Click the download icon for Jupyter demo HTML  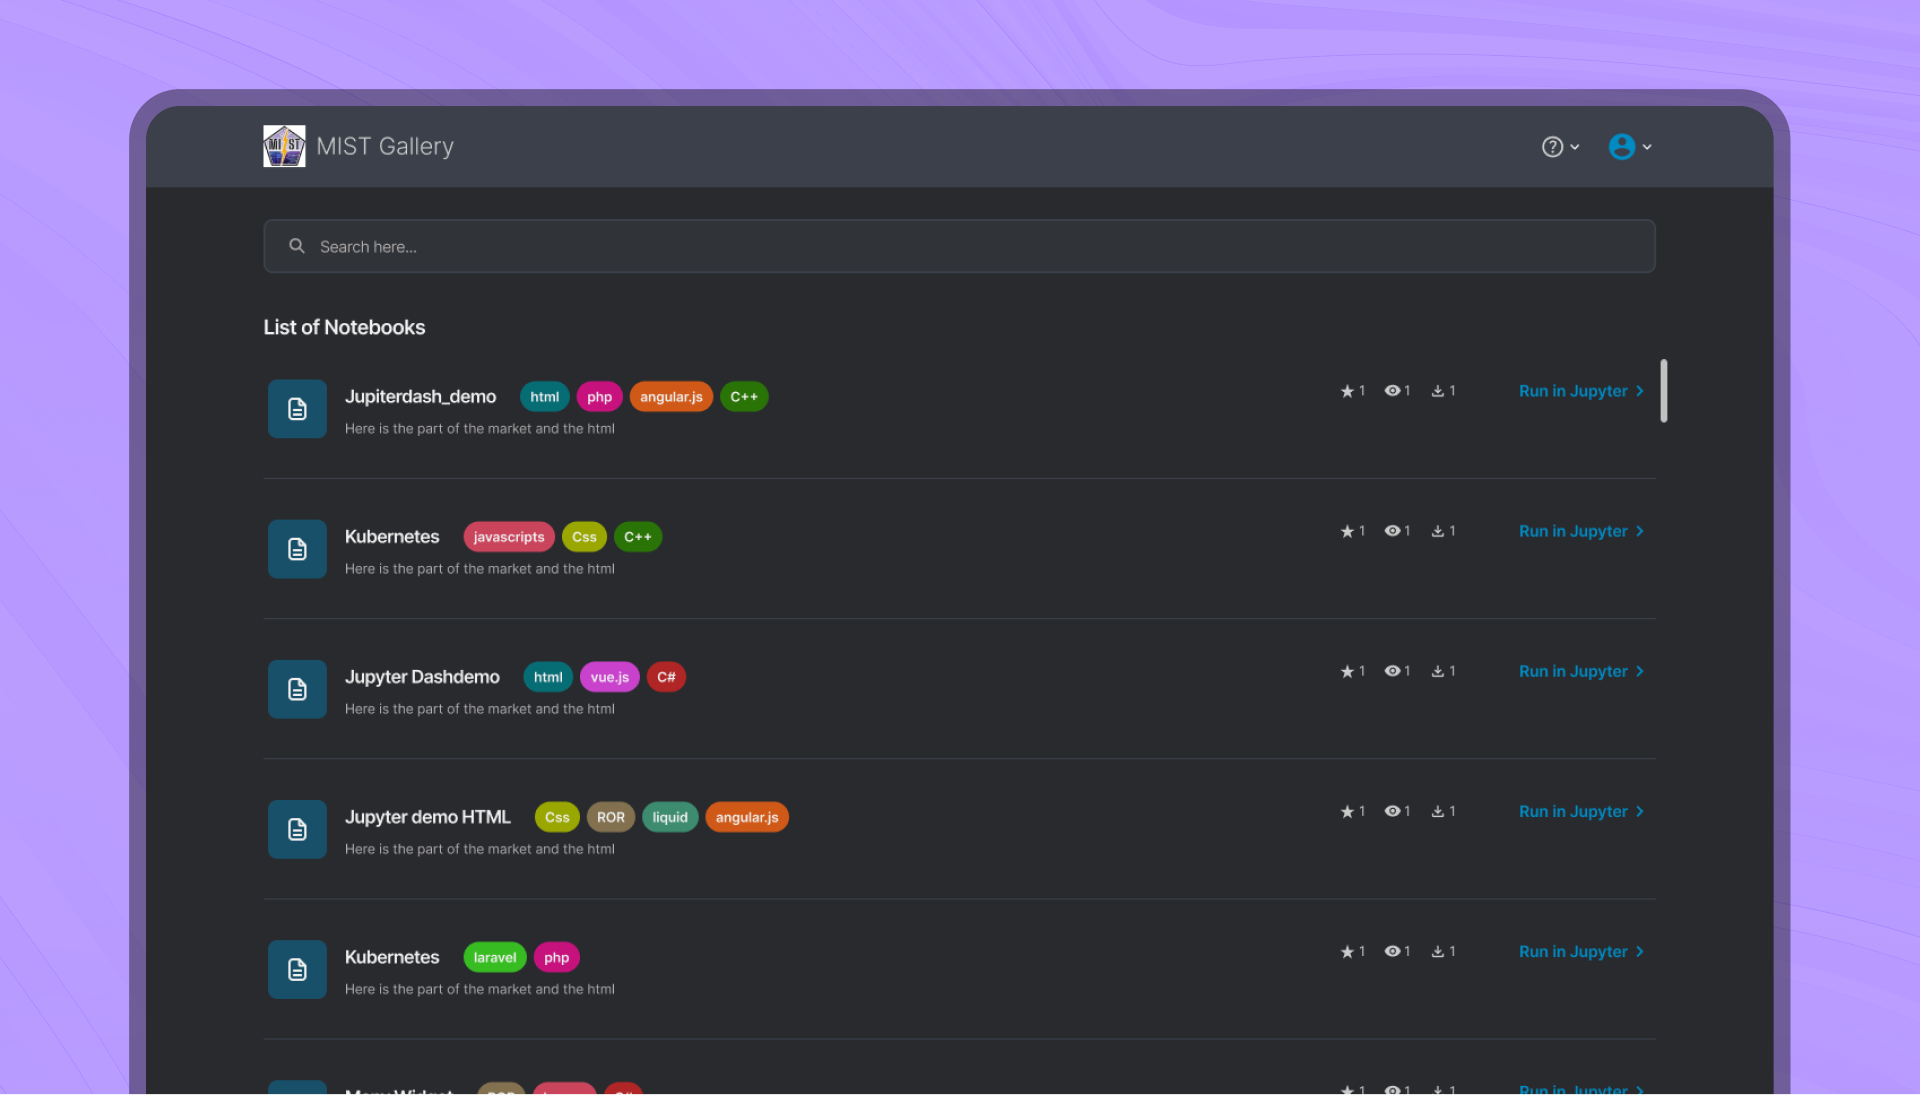pos(1440,811)
